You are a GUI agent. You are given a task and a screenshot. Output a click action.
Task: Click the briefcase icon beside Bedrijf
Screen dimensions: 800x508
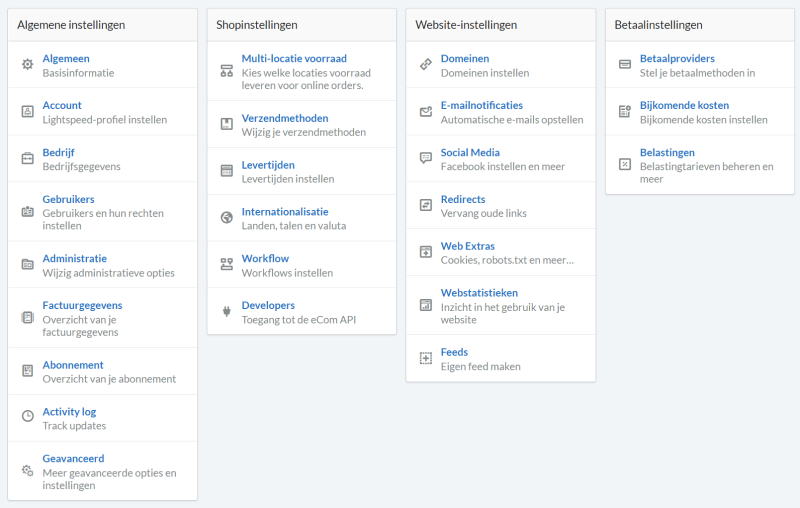[28, 159]
